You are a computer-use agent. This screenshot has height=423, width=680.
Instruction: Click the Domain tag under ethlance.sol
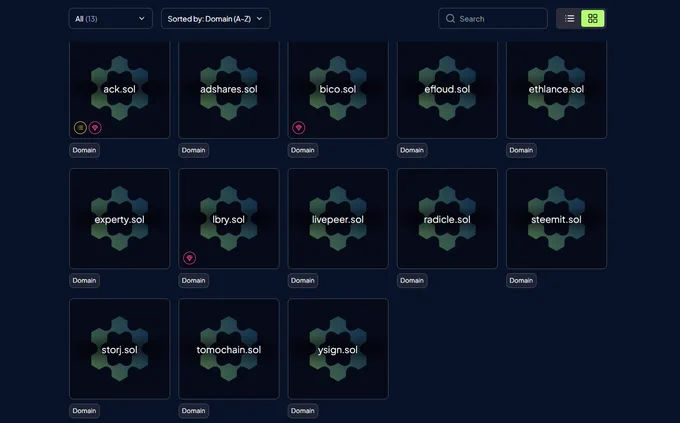pyautogui.click(x=521, y=150)
